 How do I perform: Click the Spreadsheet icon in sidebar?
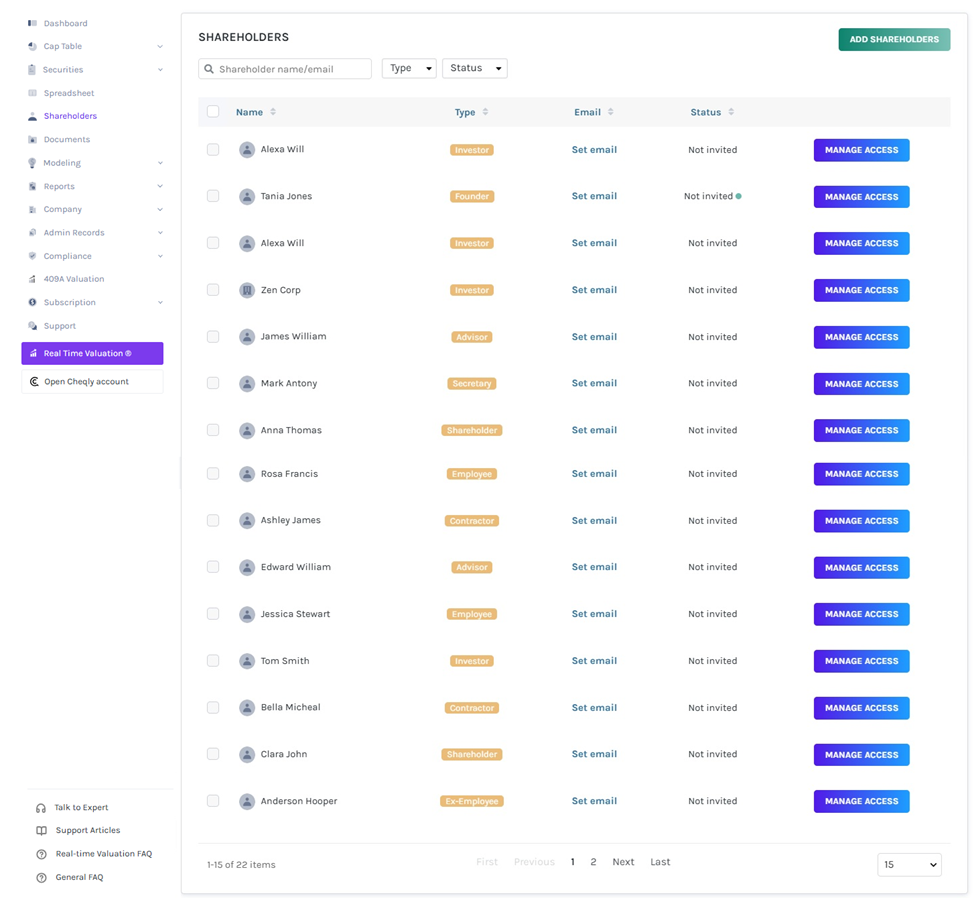[32, 93]
